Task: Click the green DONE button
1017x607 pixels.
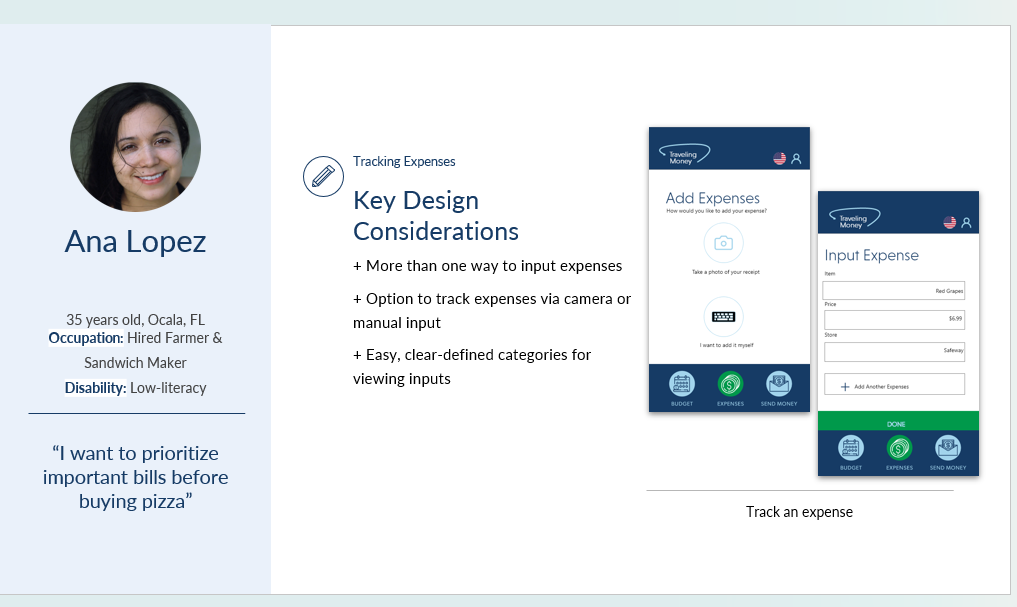Action: (898, 420)
